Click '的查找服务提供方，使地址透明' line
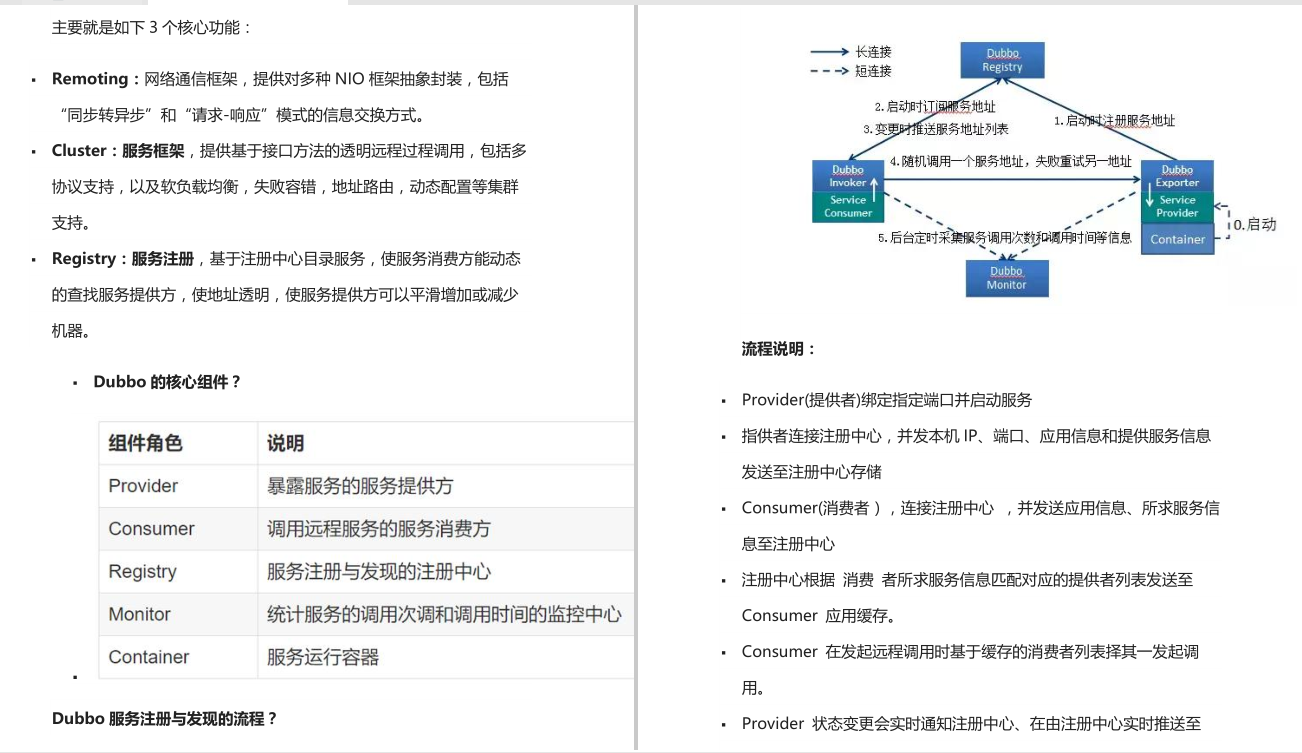Screen dimensions: 1302x753 pos(285,295)
